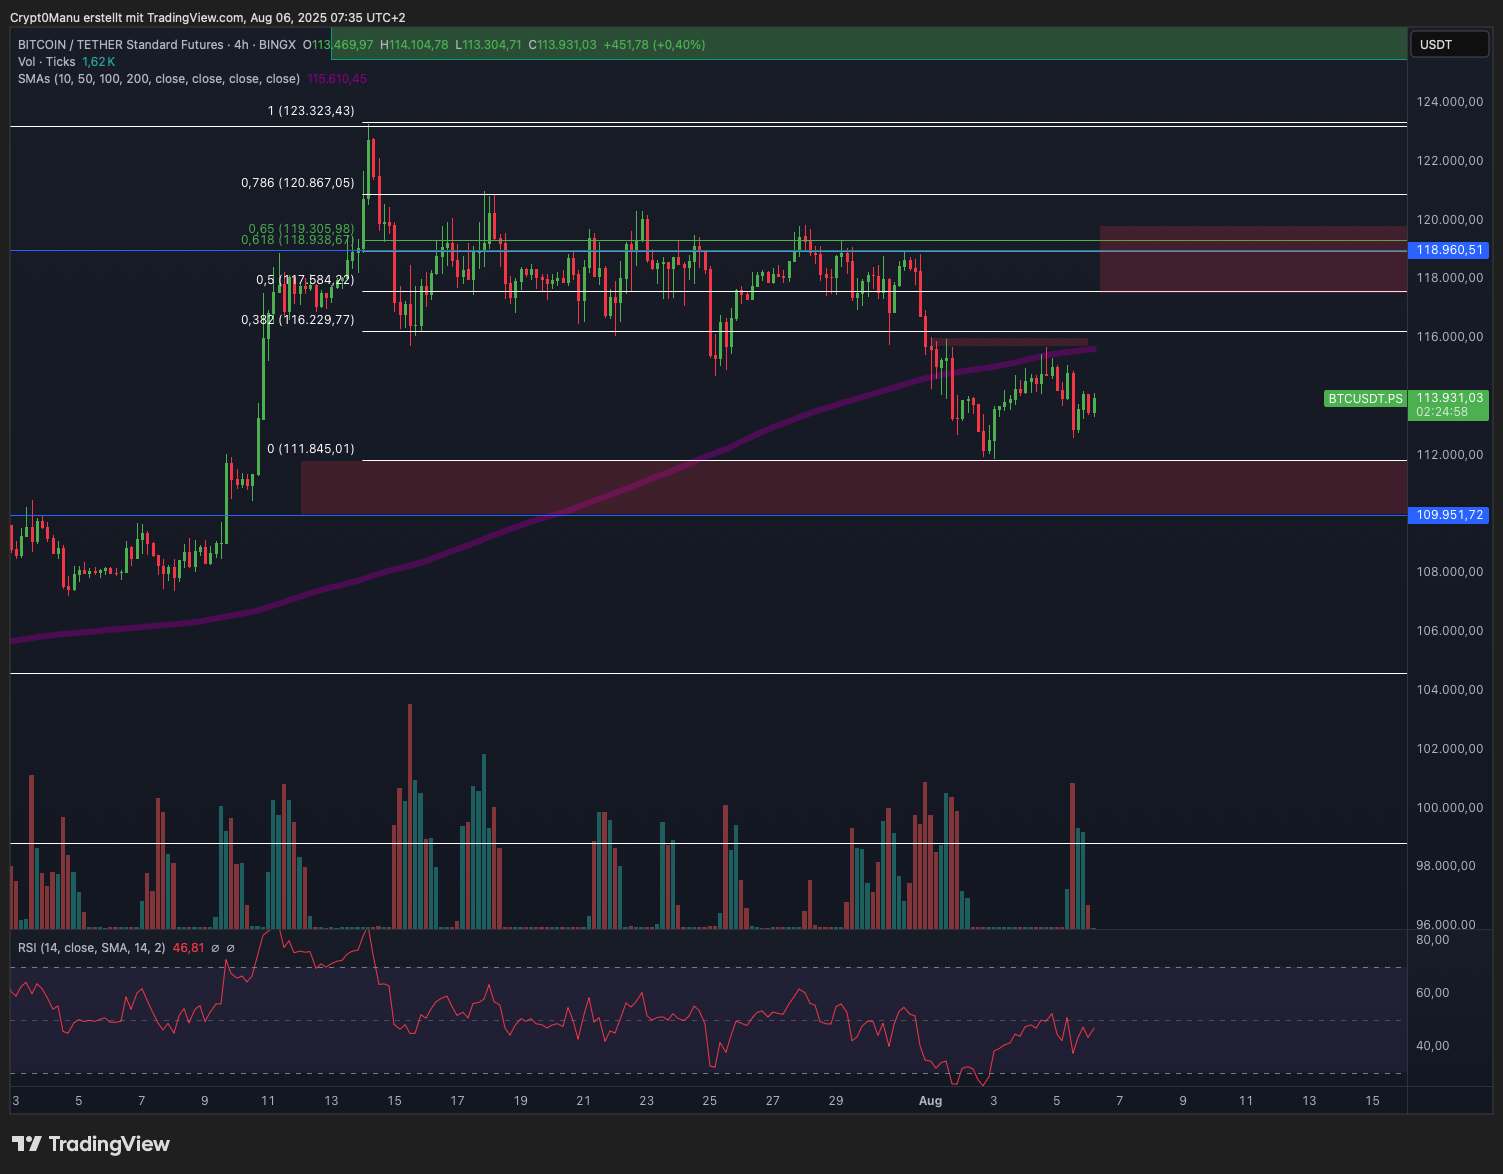This screenshot has height=1174, width=1503.
Task: Click the 0,786 Fibonacci level label
Action: coord(297,183)
